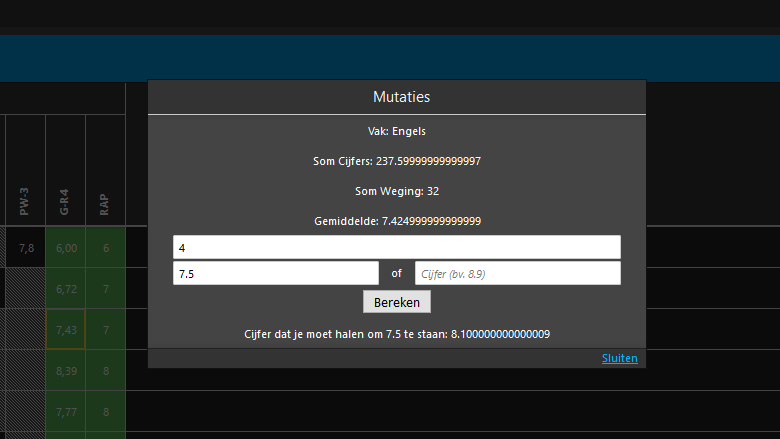Click the required grade result text
780x439 pixels.
(396, 334)
